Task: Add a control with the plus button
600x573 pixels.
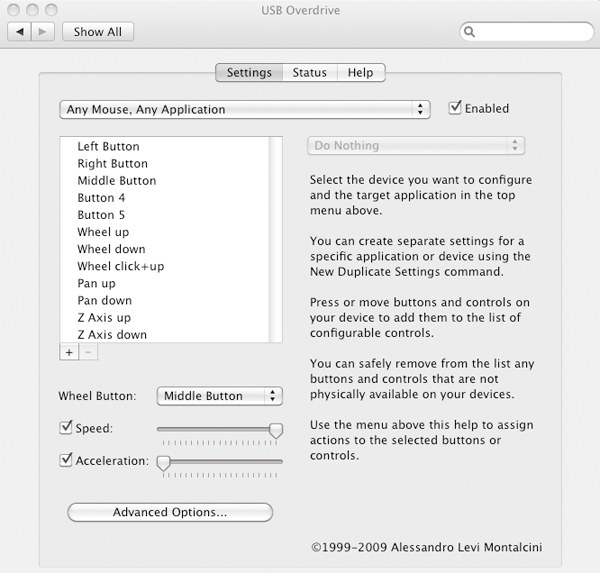Action: coord(69,352)
